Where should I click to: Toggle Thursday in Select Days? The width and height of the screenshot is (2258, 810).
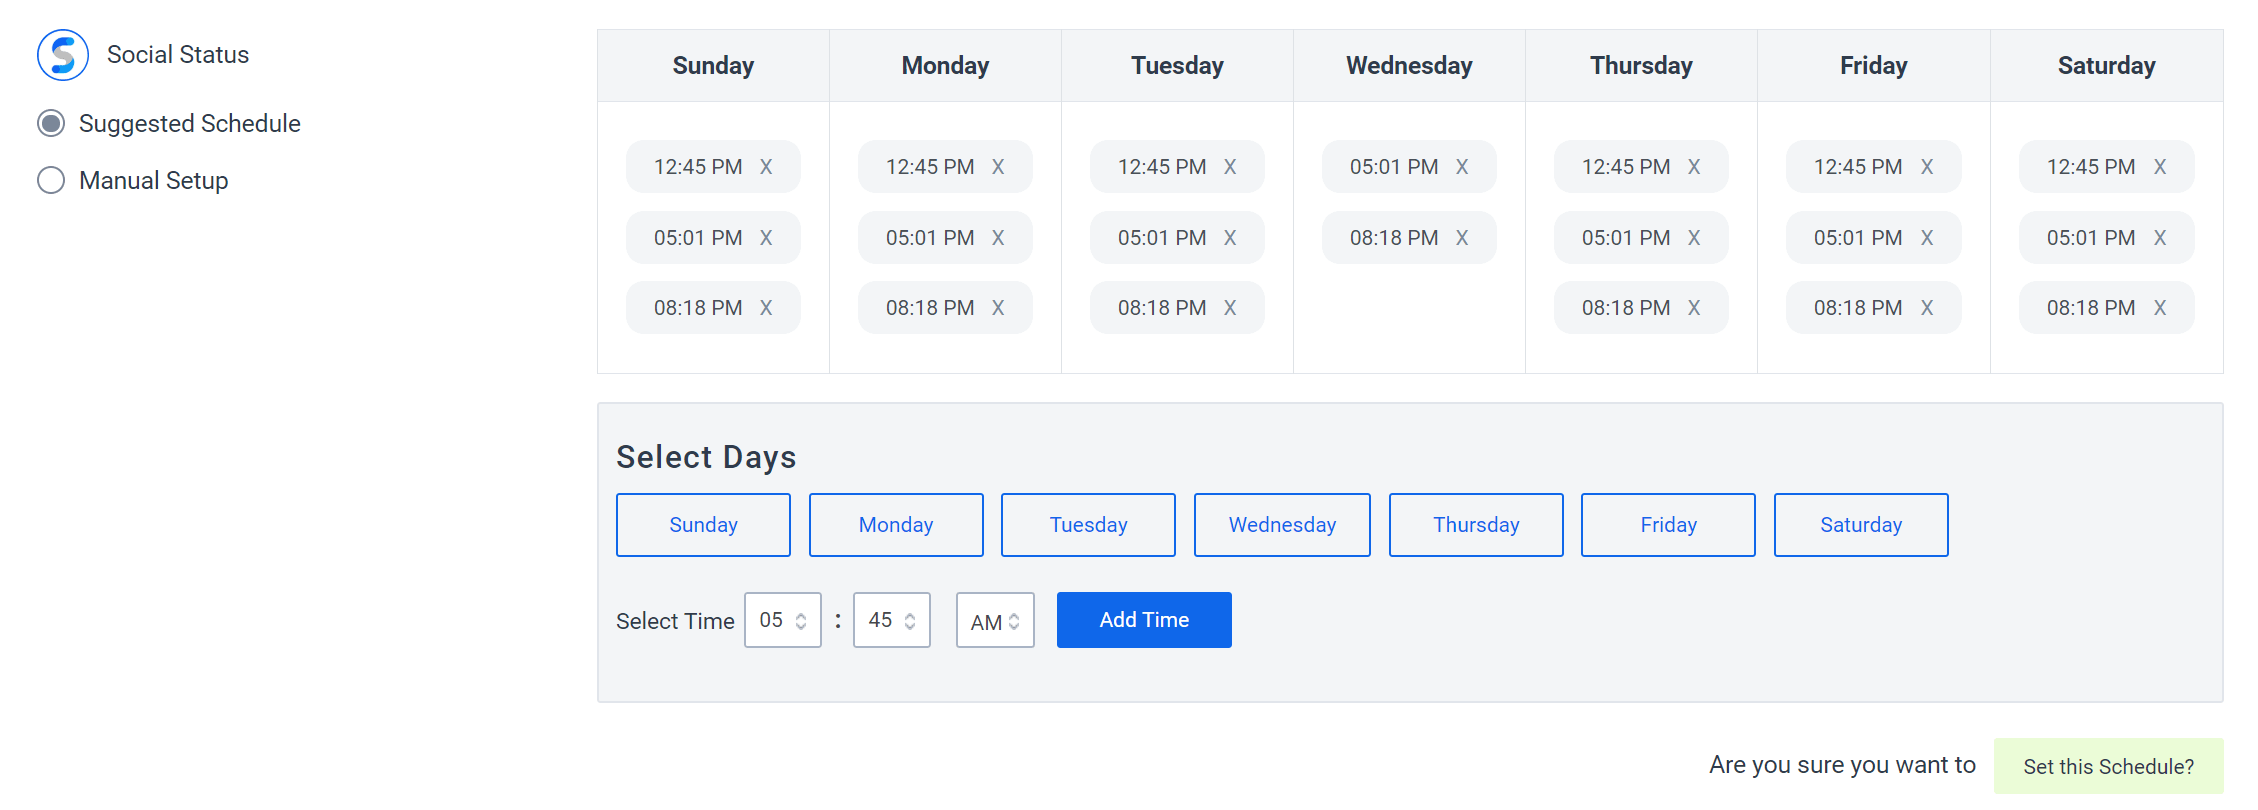1476,525
